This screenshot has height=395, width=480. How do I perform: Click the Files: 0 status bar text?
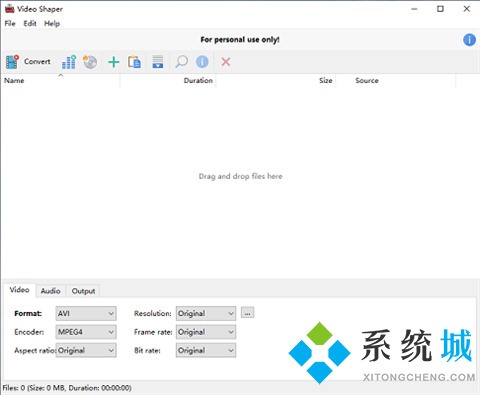[x=67, y=388]
